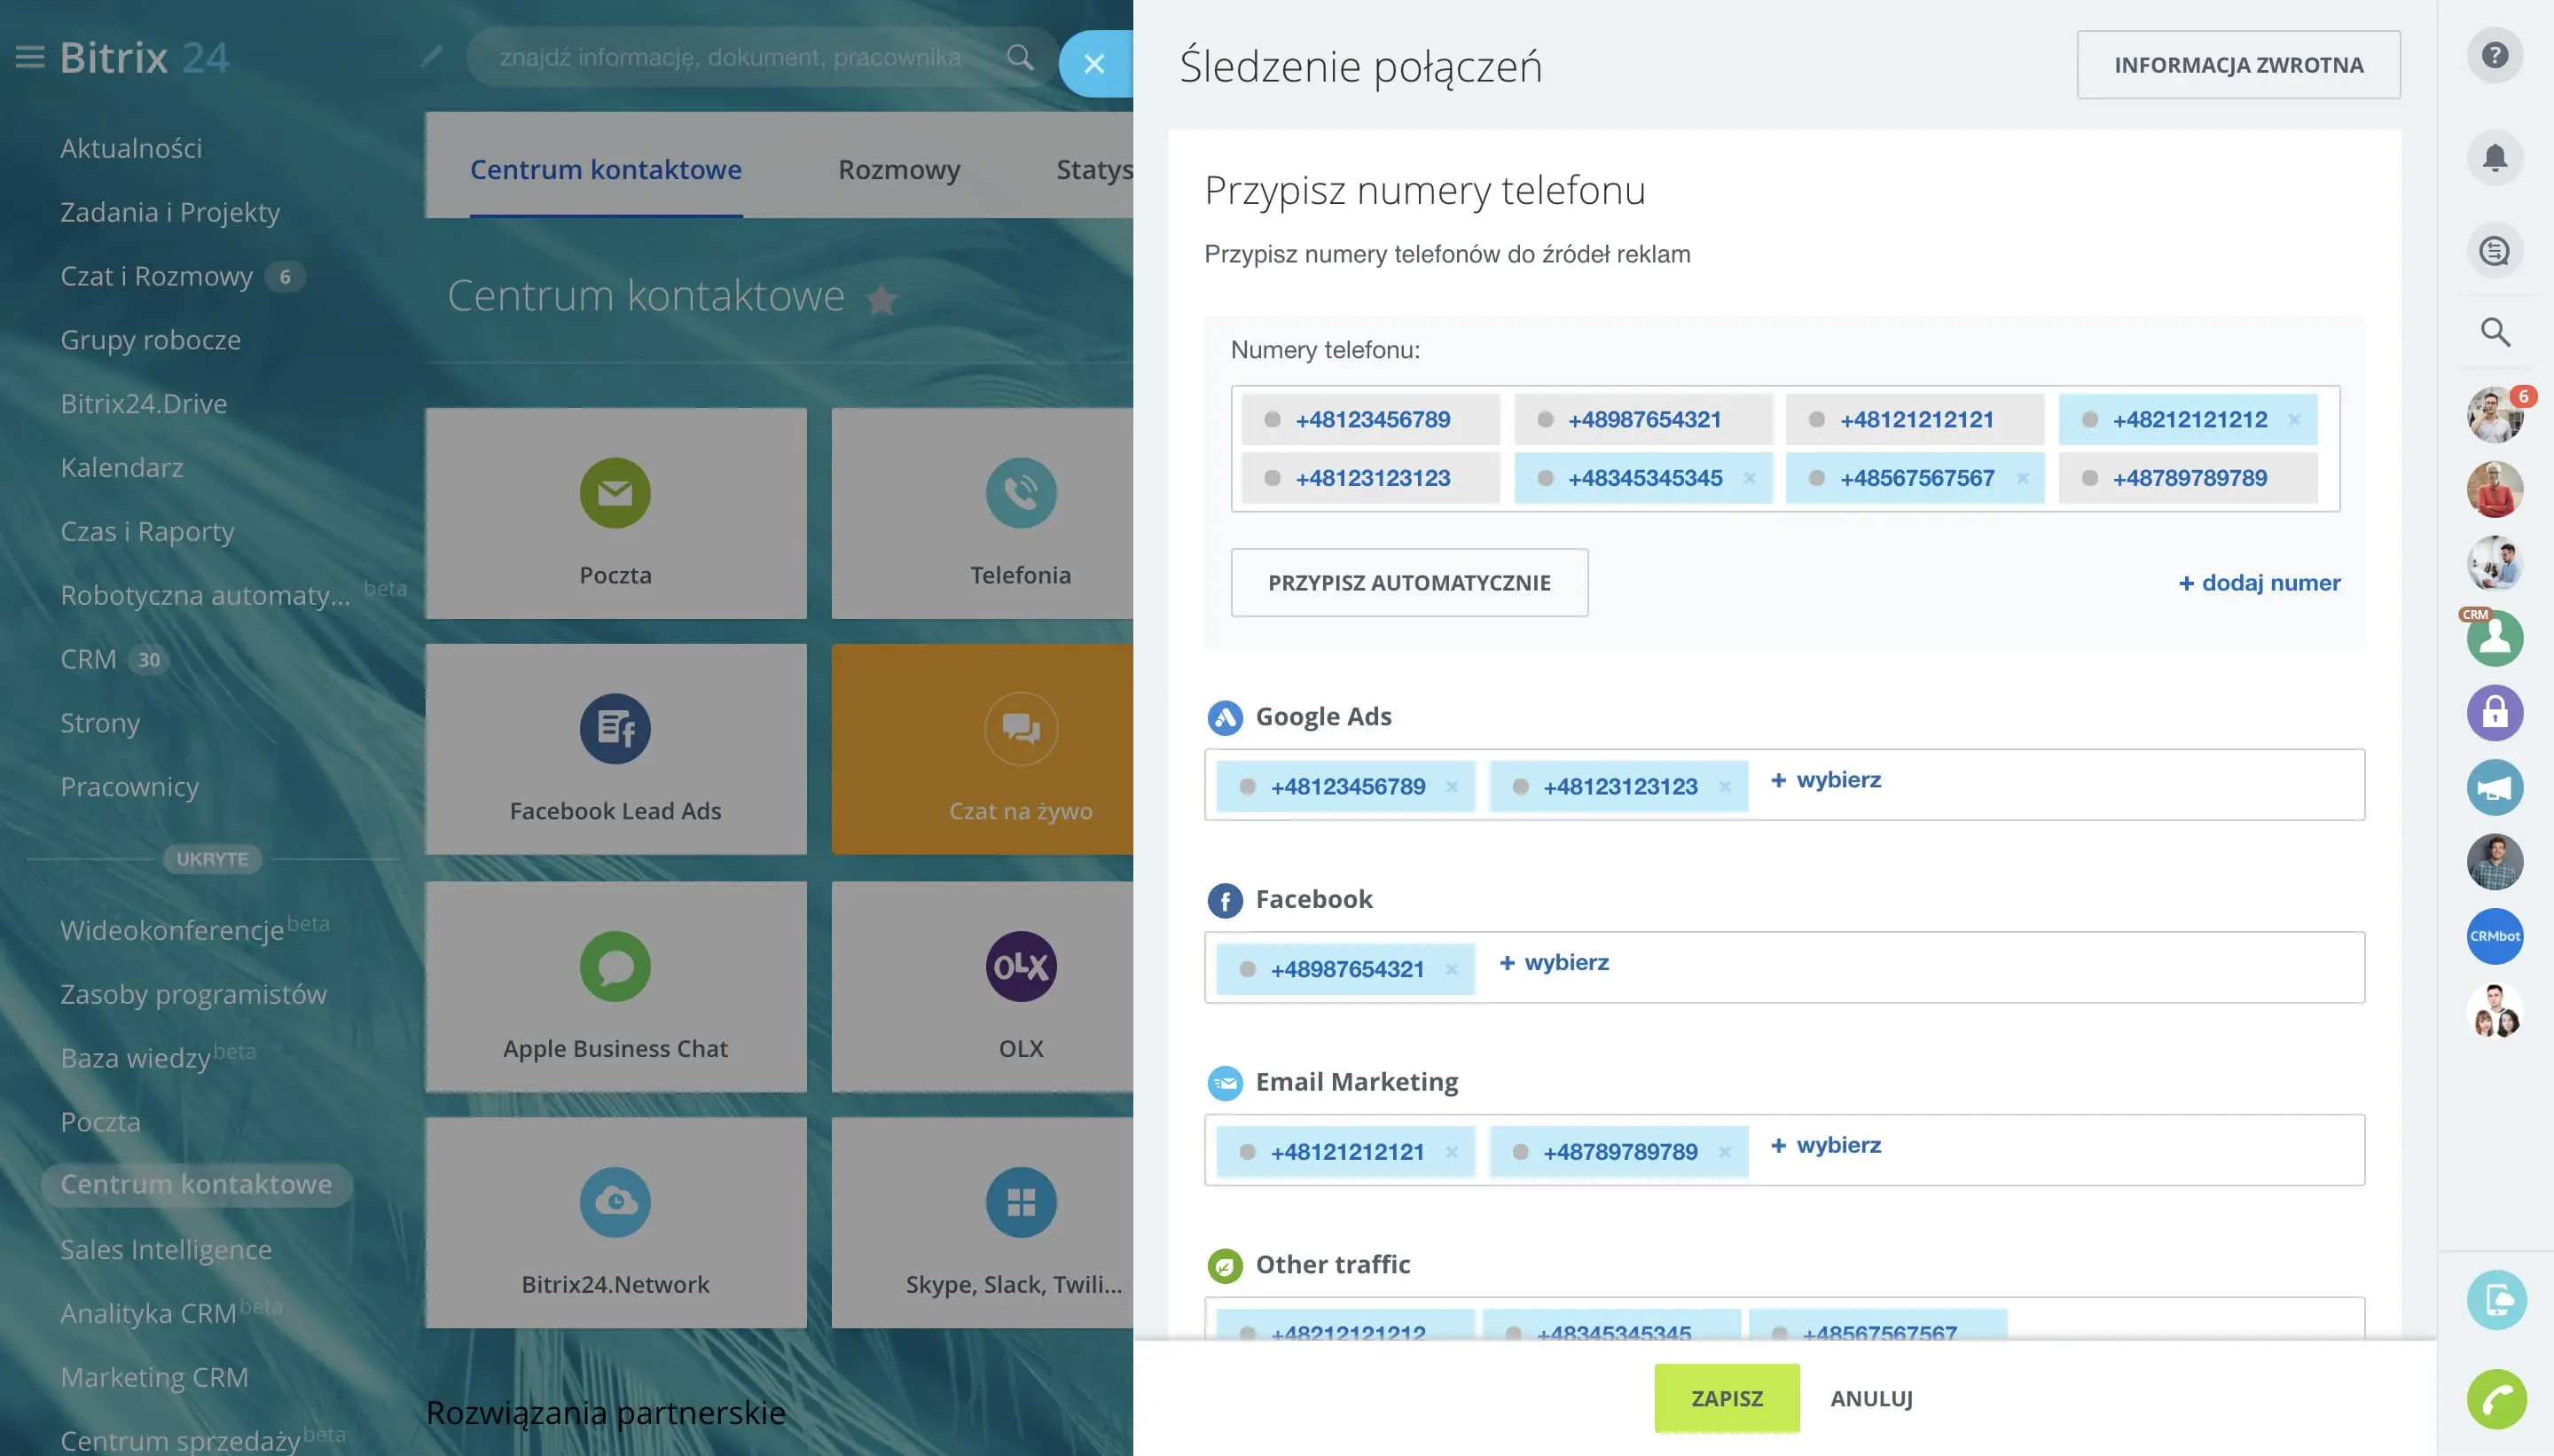Open the wybierz number picker for Google Ads
The image size is (2554, 1456).
(x=1826, y=780)
